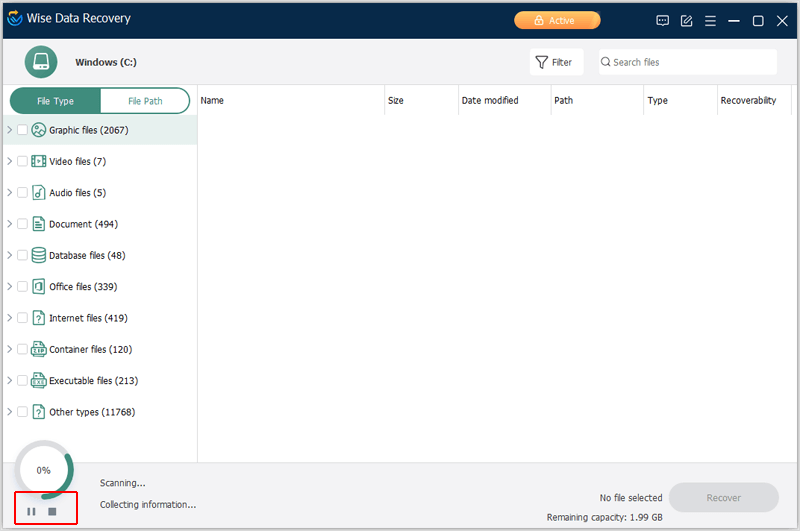The image size is (800, 531).
Task: Expand the Container files chevron
Action: coord(9,349)
